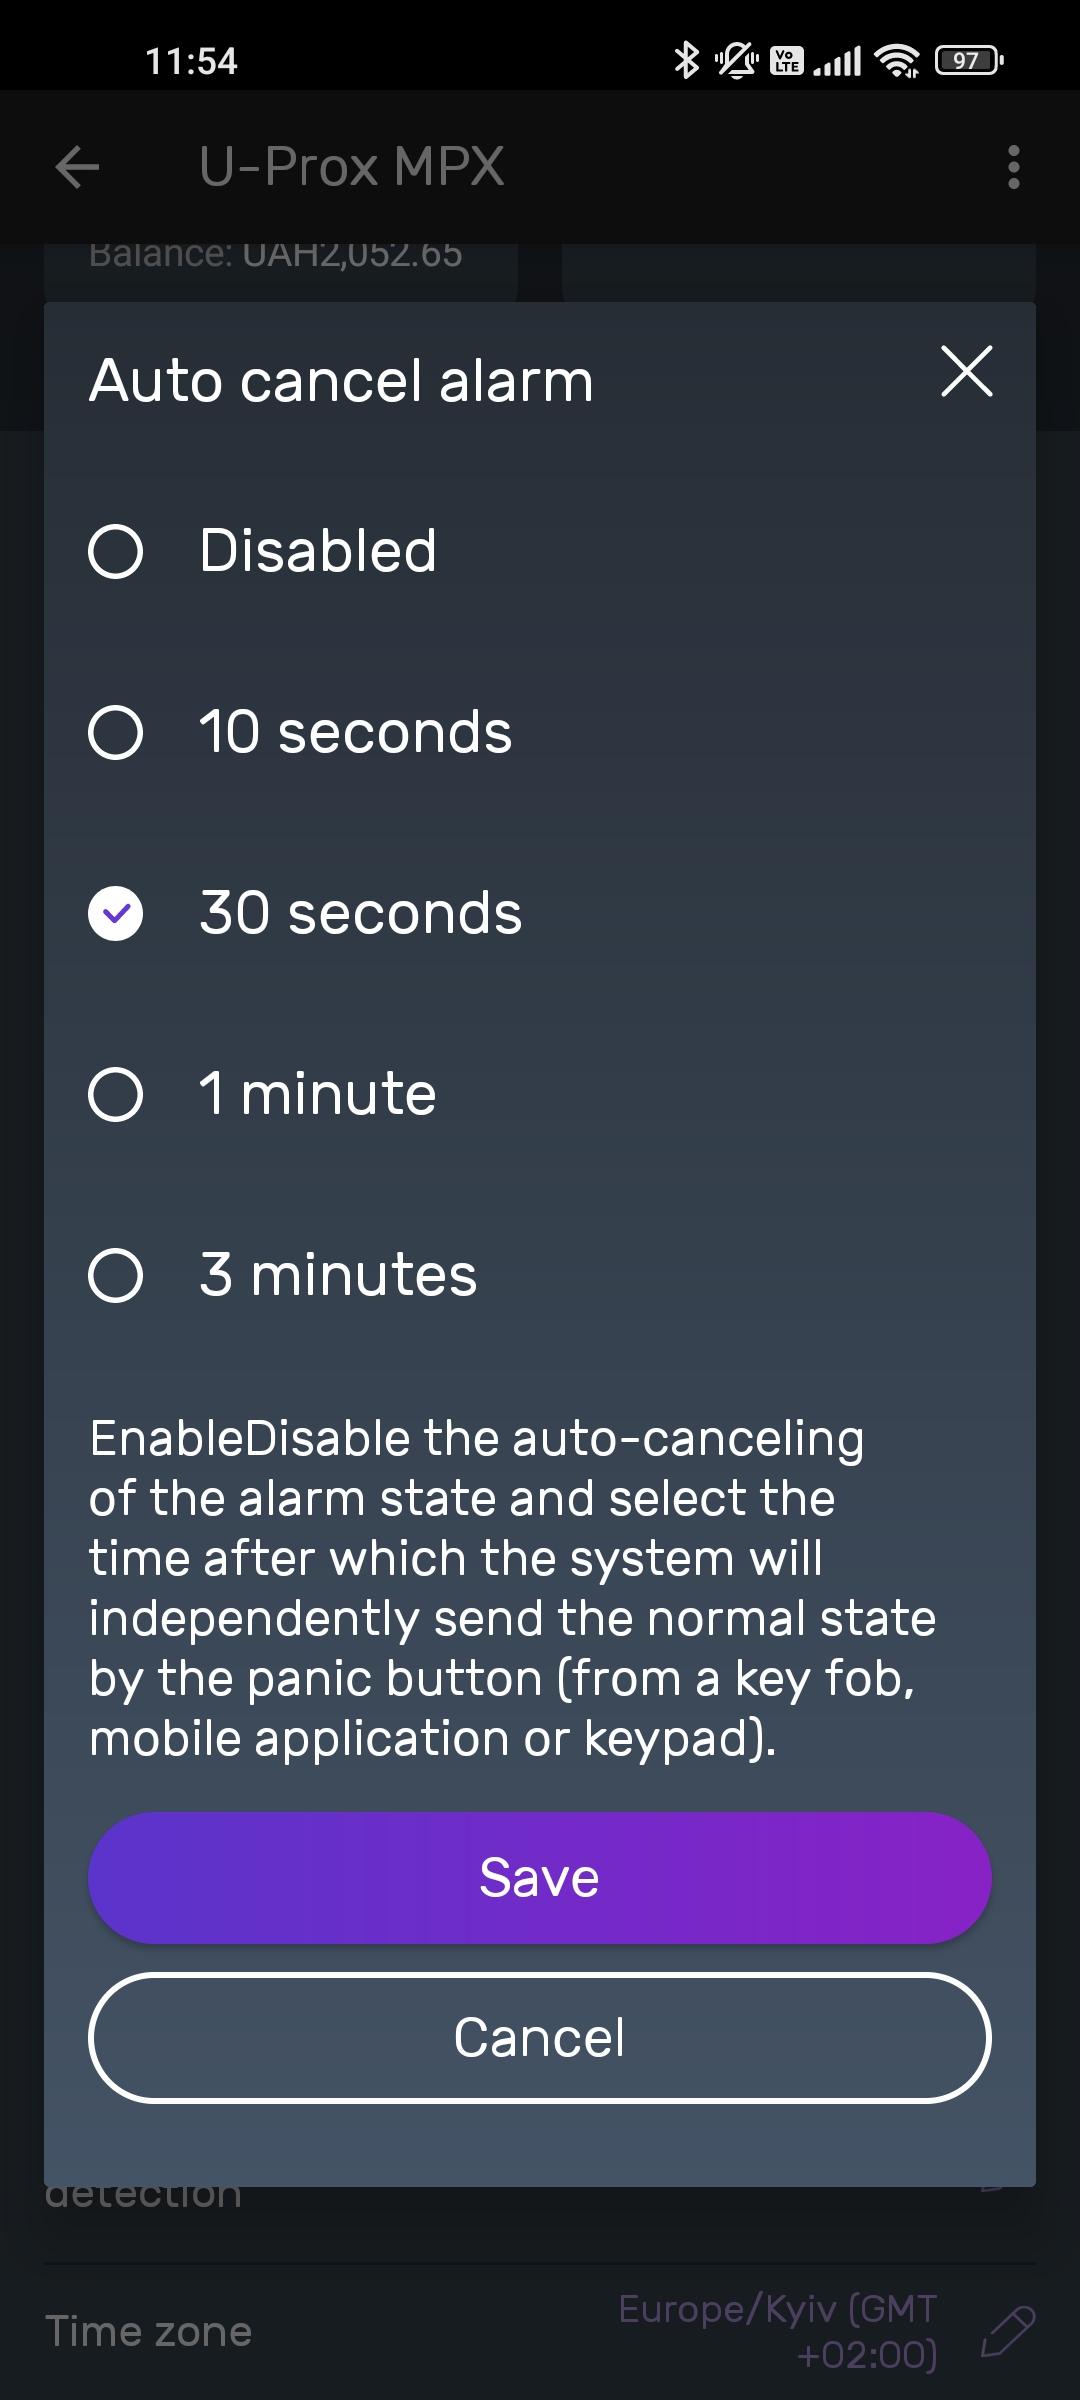Select the 30 seconds checked option

tap(116, 913)
